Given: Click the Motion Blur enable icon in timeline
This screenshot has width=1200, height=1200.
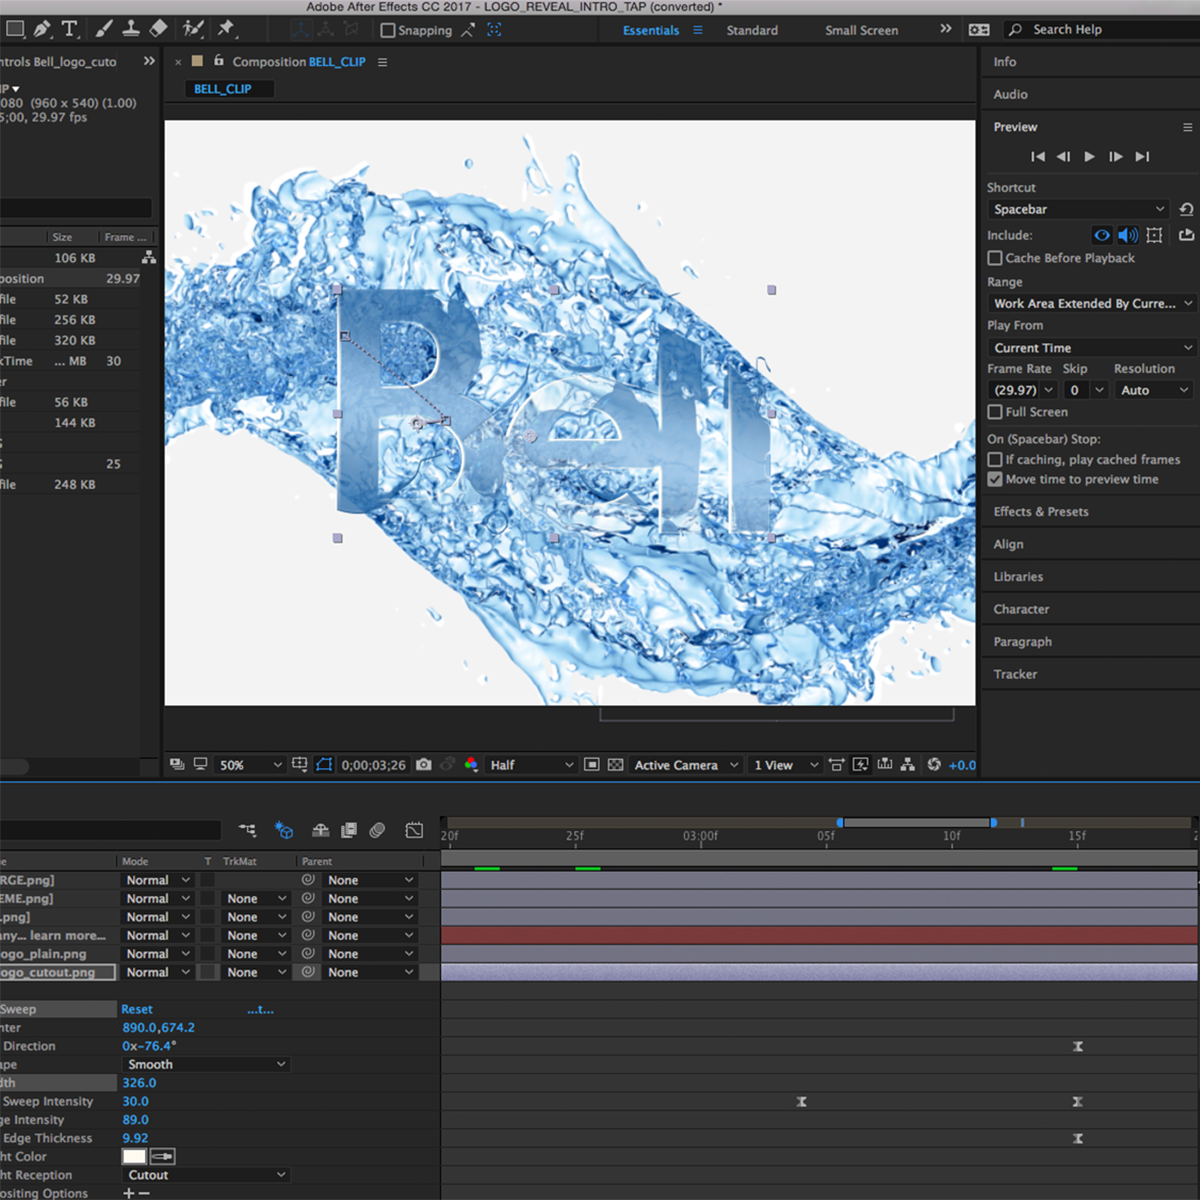Looking at the screenshot, I should tap(377, 830).
